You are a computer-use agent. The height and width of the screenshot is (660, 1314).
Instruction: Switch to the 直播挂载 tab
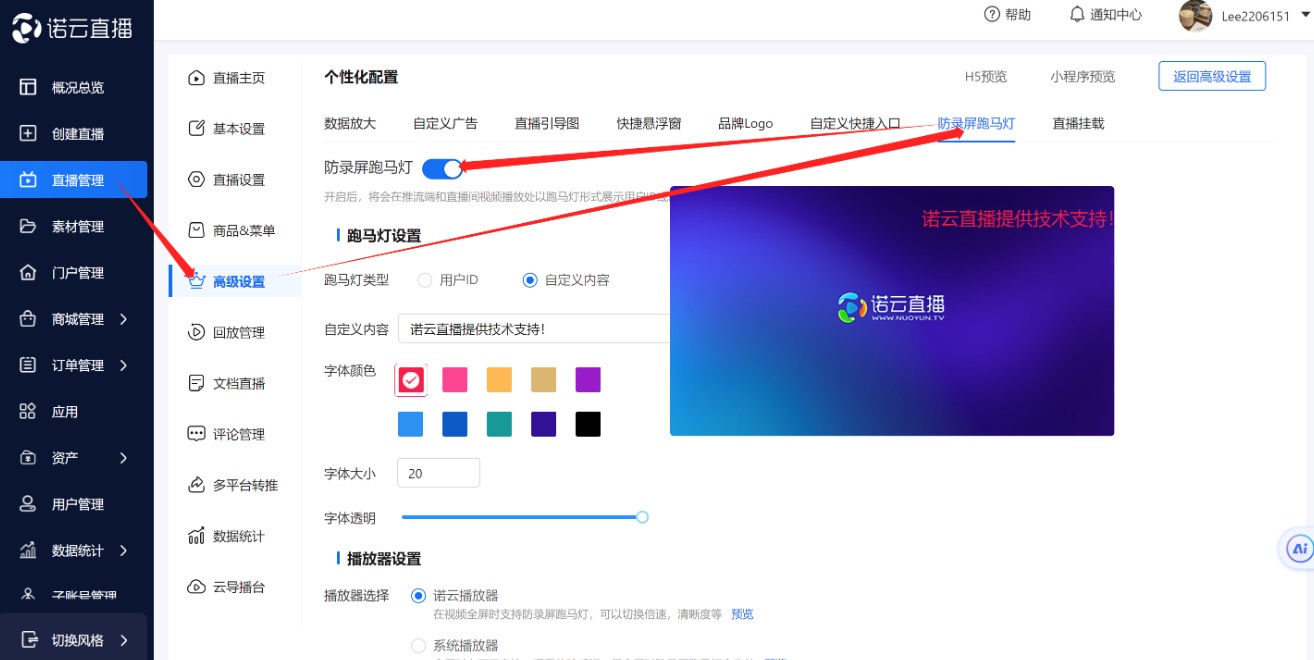[1078, 123]
